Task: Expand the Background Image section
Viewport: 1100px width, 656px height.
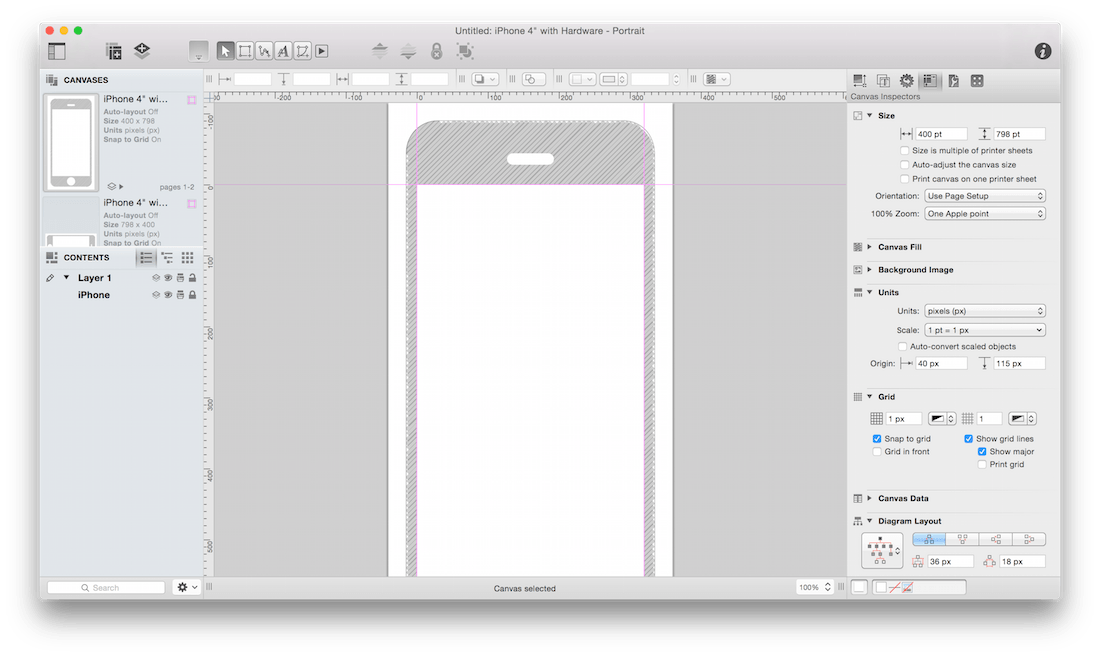Action: pos(870,269)
